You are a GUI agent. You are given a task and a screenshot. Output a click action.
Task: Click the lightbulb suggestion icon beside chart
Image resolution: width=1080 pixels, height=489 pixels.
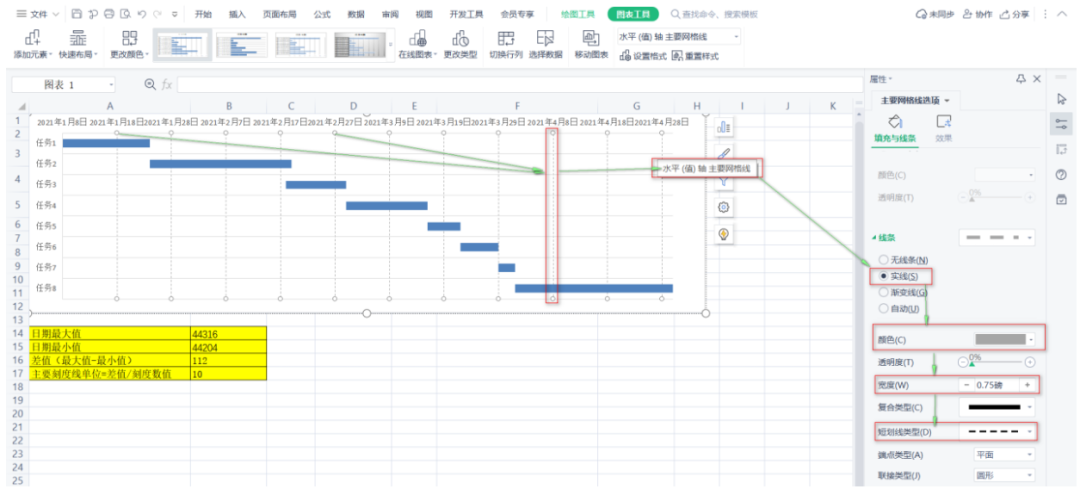723,234
